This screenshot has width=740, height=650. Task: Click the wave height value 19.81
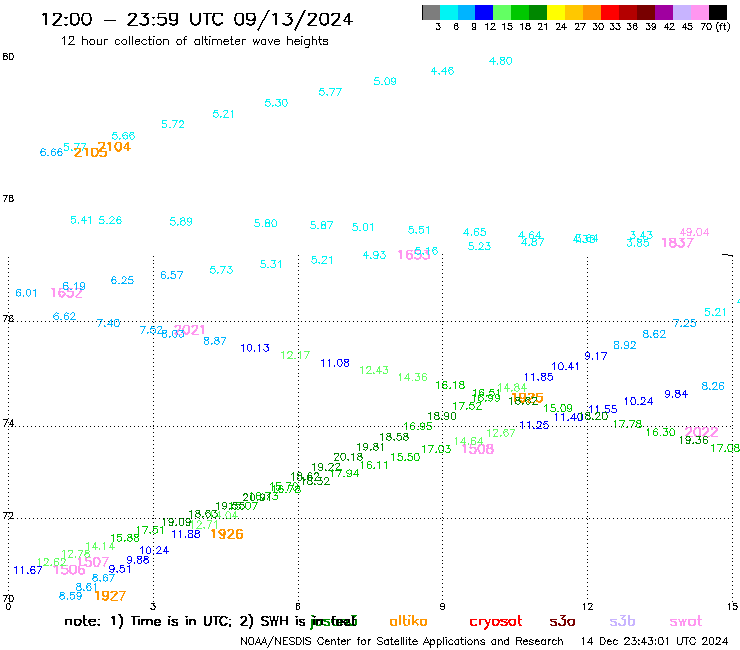(370, 447)
